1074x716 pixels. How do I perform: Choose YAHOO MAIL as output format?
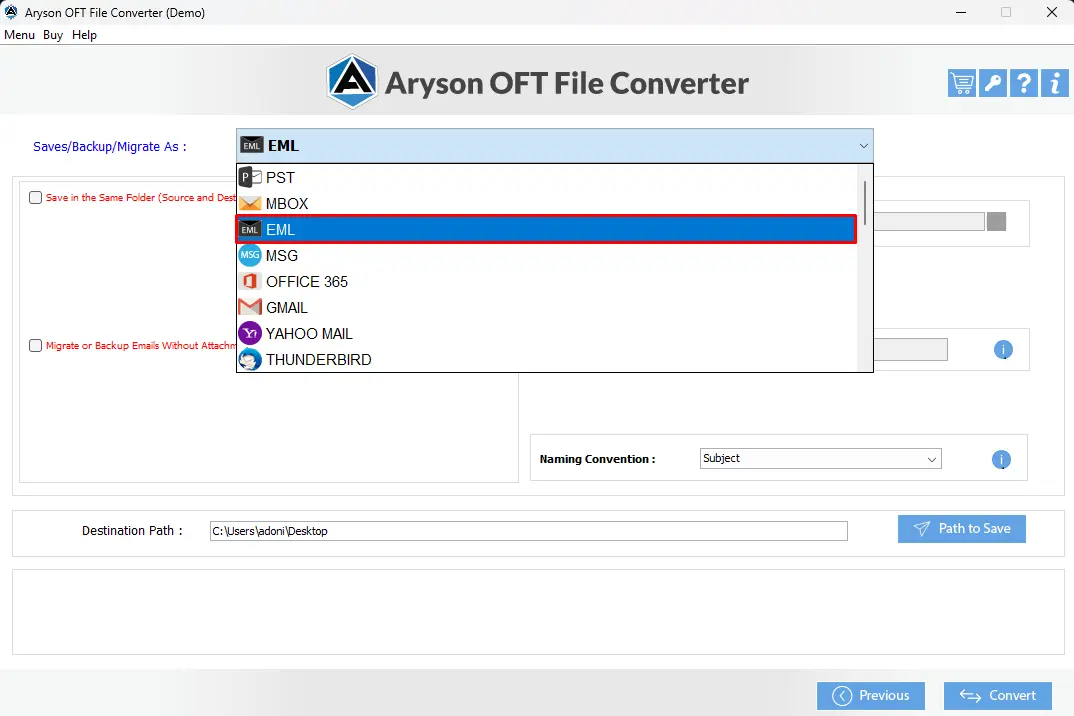pos(547,334)
